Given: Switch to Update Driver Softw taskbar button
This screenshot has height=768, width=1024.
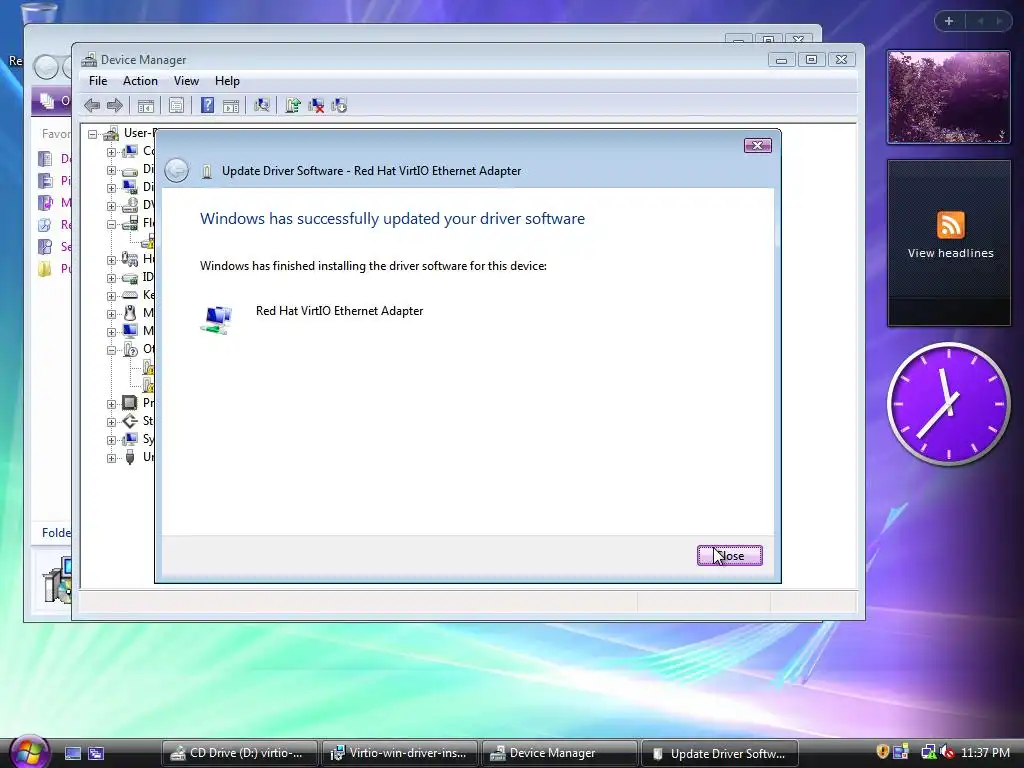Looking at the screenshot, I should pyautogui.click(x=720, y=753).
